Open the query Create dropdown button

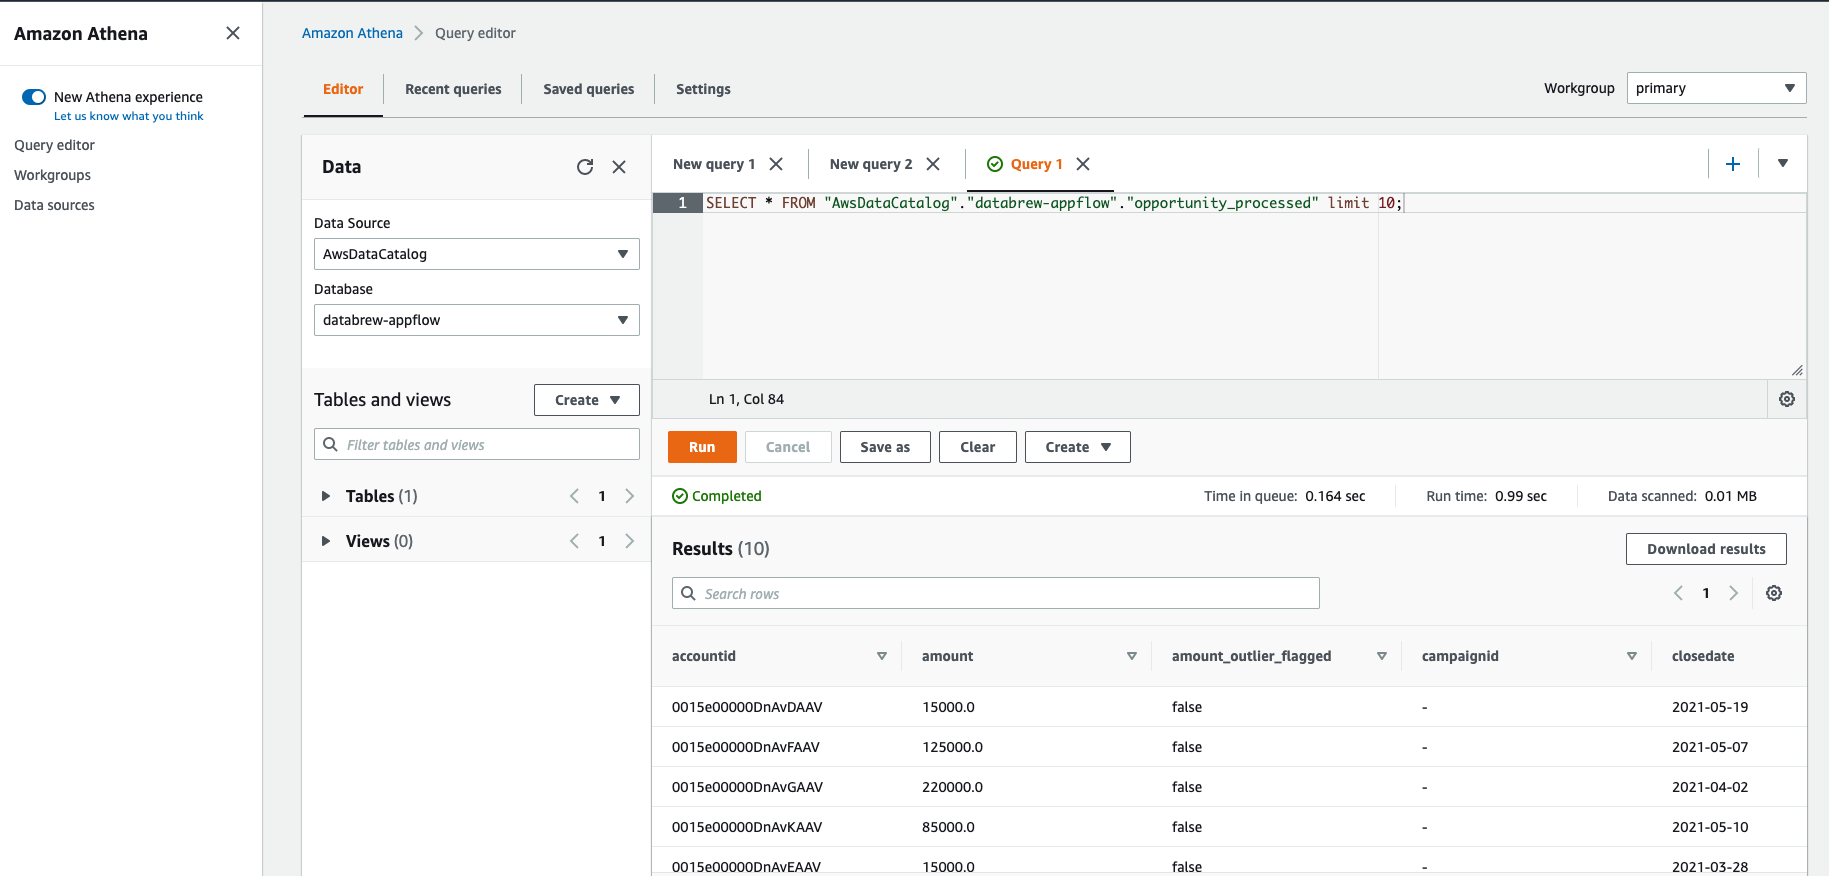[1078, 447]
